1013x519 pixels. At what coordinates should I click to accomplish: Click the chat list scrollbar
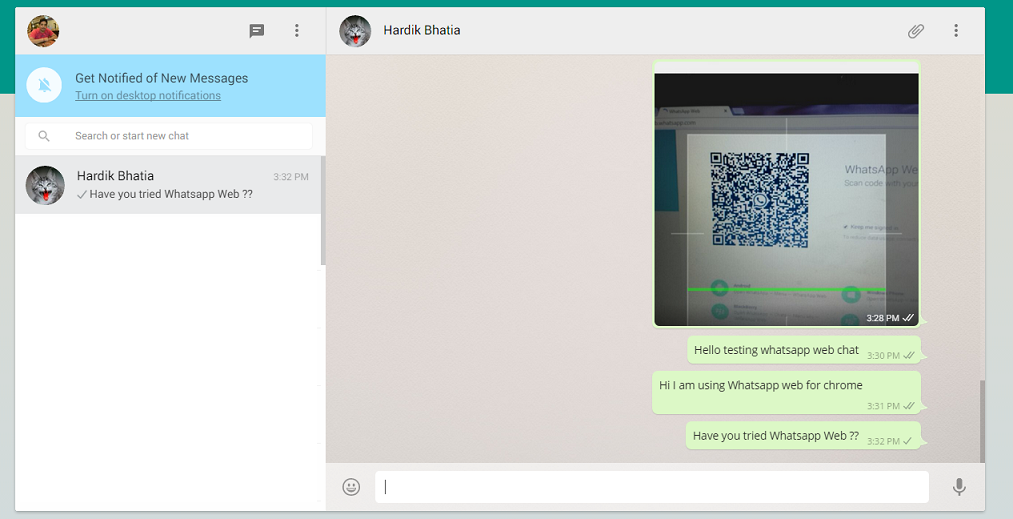[x=323, y=211]
